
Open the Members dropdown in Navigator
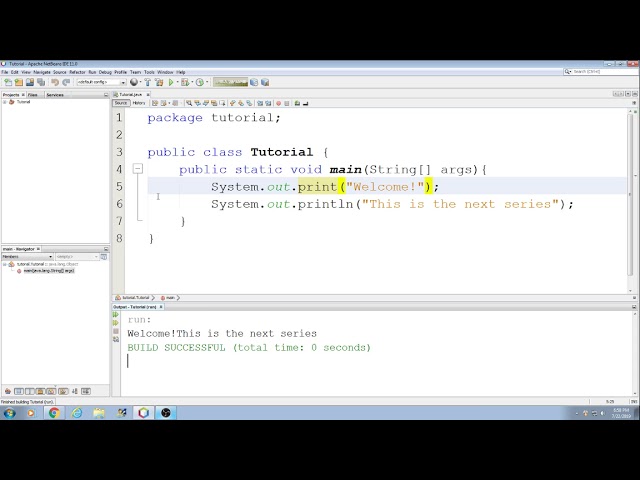pyautogui.click(x=27, y=257)
